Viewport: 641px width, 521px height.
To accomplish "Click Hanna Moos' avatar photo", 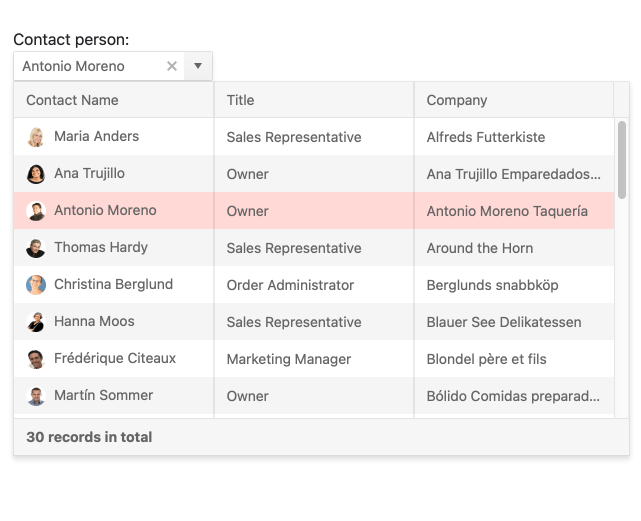I will [36, 322].
